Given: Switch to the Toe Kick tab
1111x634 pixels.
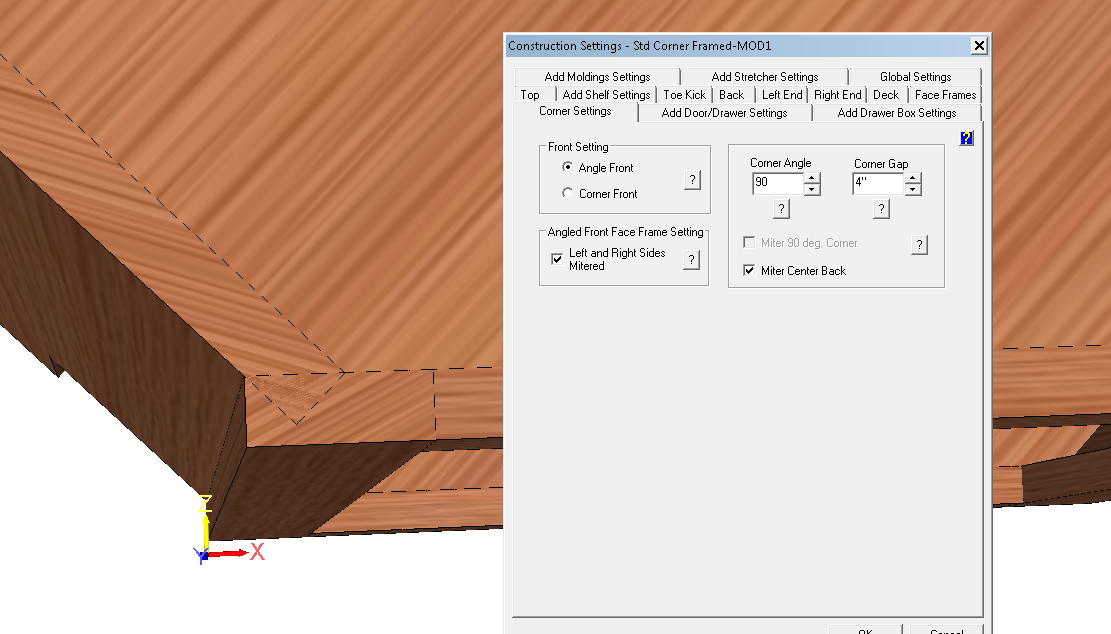Looking at the screenshot, I should click(684, 95).
